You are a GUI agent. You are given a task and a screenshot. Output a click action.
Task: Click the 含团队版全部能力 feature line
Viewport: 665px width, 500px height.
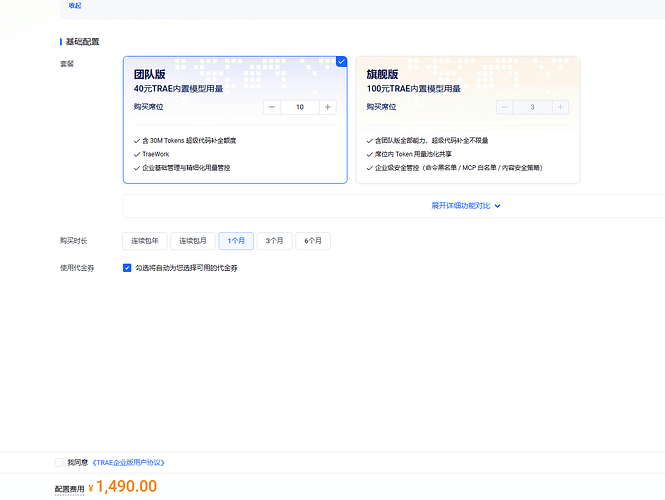click(431, 141)
